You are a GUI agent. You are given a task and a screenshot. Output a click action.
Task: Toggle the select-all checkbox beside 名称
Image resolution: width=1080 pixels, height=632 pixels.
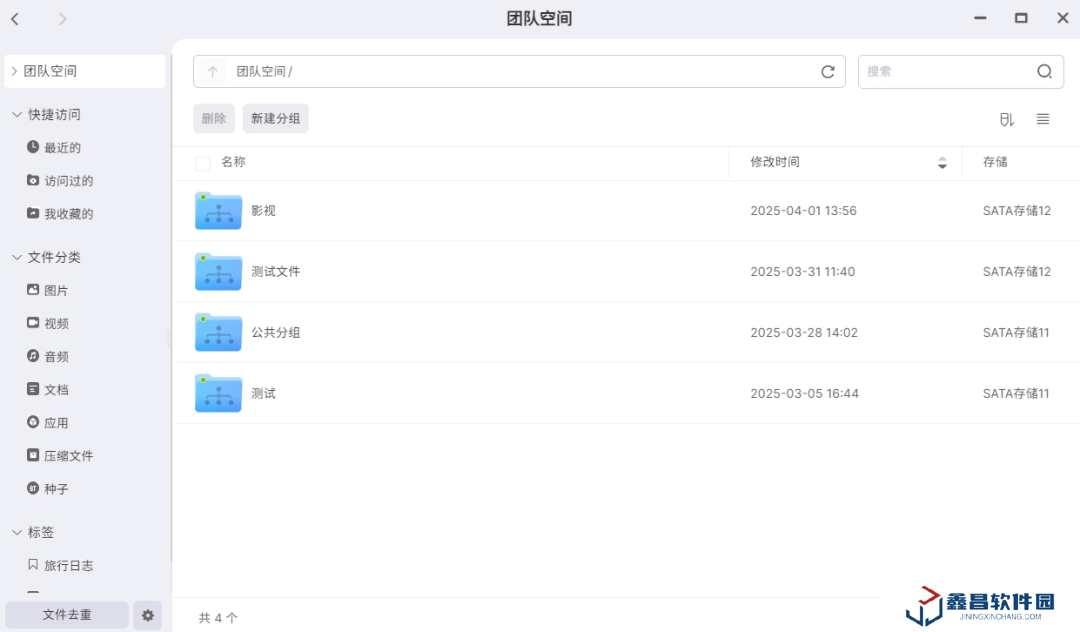203,163
